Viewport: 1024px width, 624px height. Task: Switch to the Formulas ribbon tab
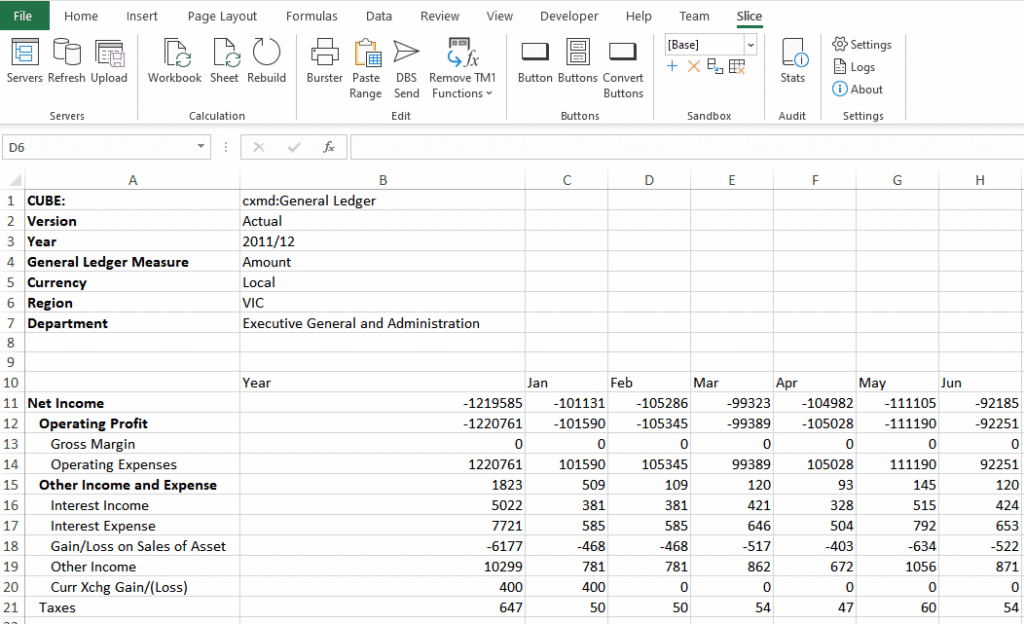tap(311, 16)
